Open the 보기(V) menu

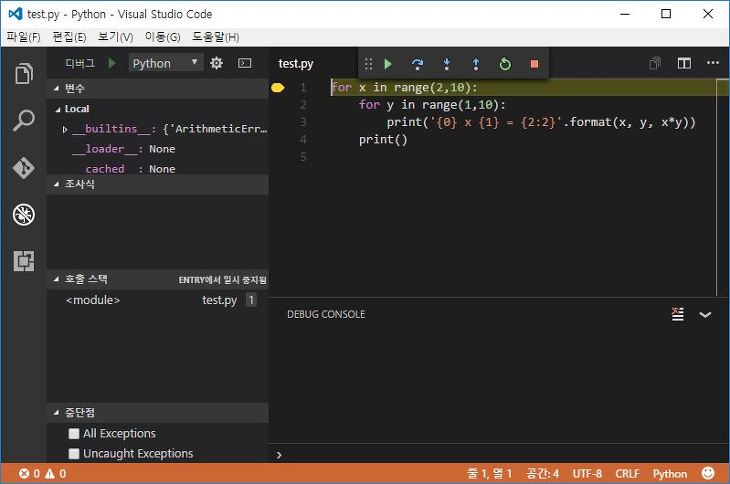[x=115, y=37]
